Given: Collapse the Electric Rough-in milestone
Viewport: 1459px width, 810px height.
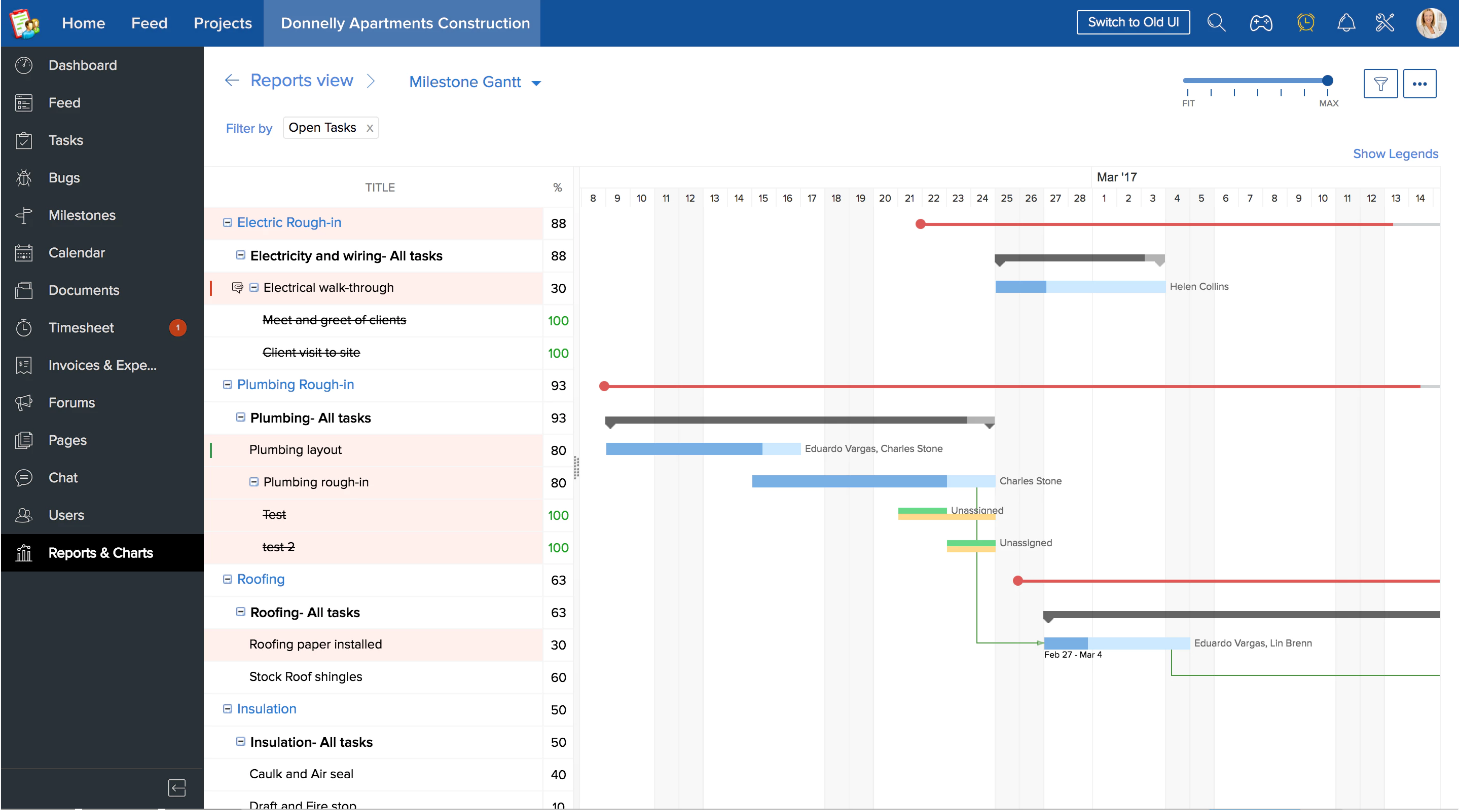Looking at the screenshot, I should 227,223.
